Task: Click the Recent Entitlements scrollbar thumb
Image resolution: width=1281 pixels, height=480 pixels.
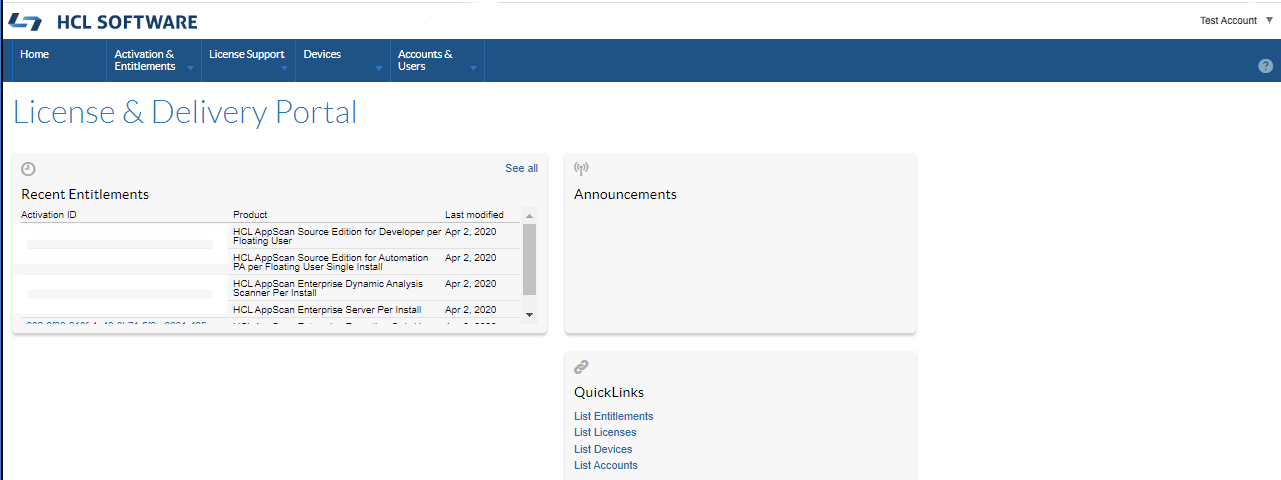Action: tap(530, 259)
